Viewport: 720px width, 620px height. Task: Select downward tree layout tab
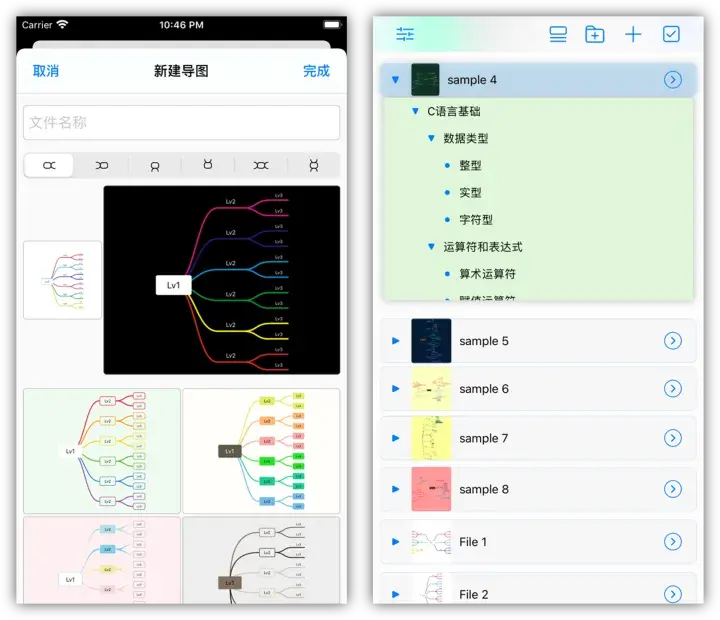155,165
